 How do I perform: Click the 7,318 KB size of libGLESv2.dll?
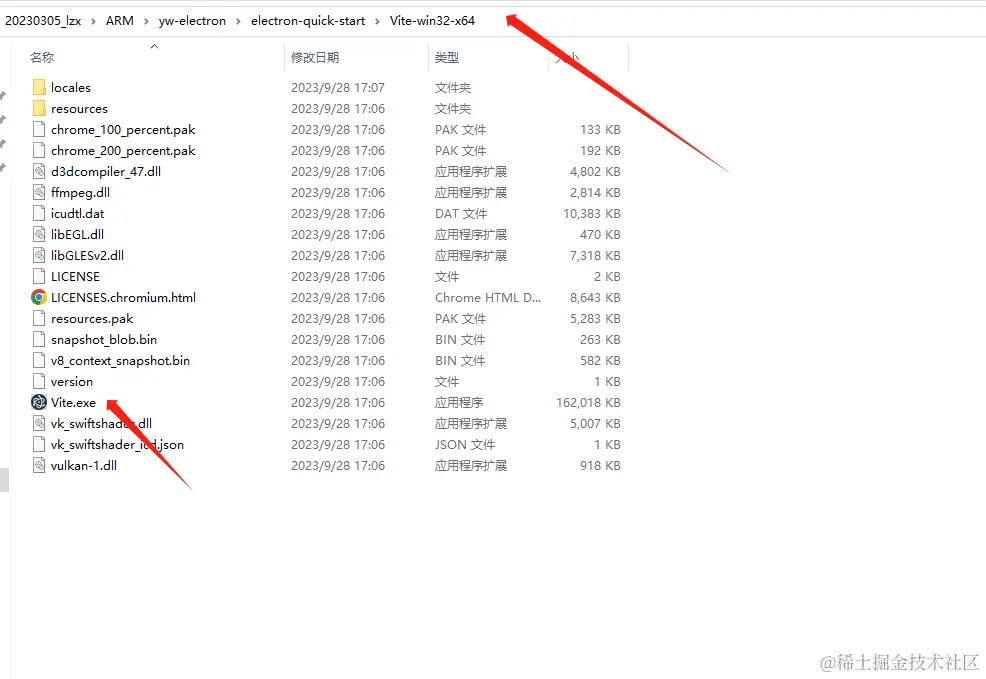(x=595, y=255)
